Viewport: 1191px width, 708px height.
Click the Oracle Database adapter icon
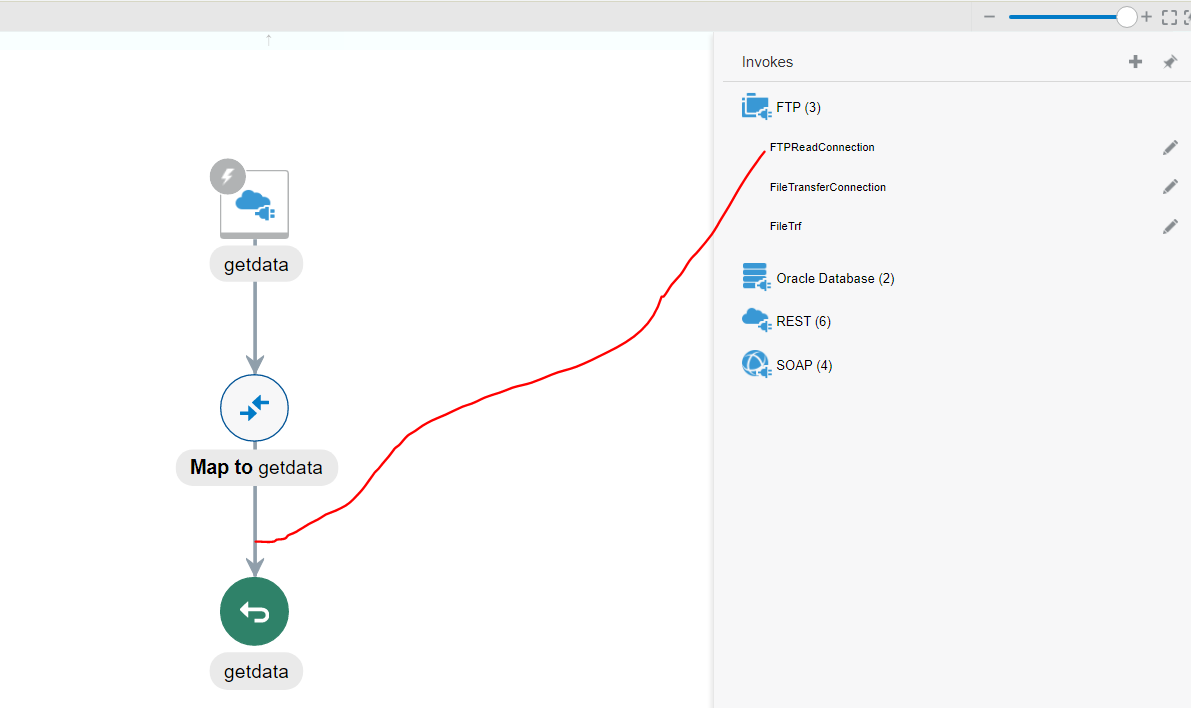point(756,277)
